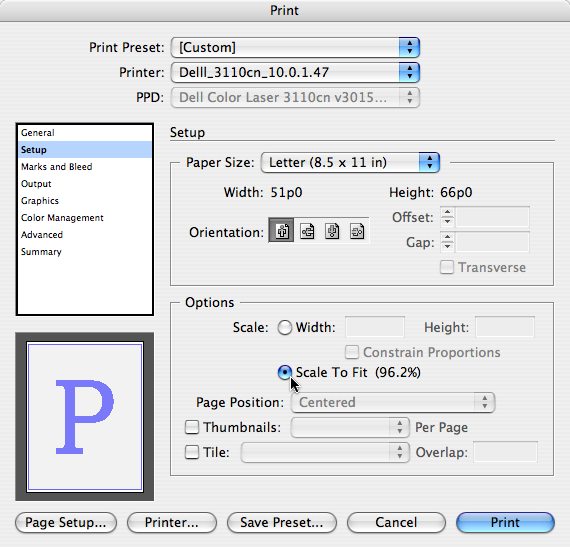The height and width of the screenshot is (547, 570).
Task: Click the Offset stepper arrows
Action: pyautogui.click(x=447, y=217)
